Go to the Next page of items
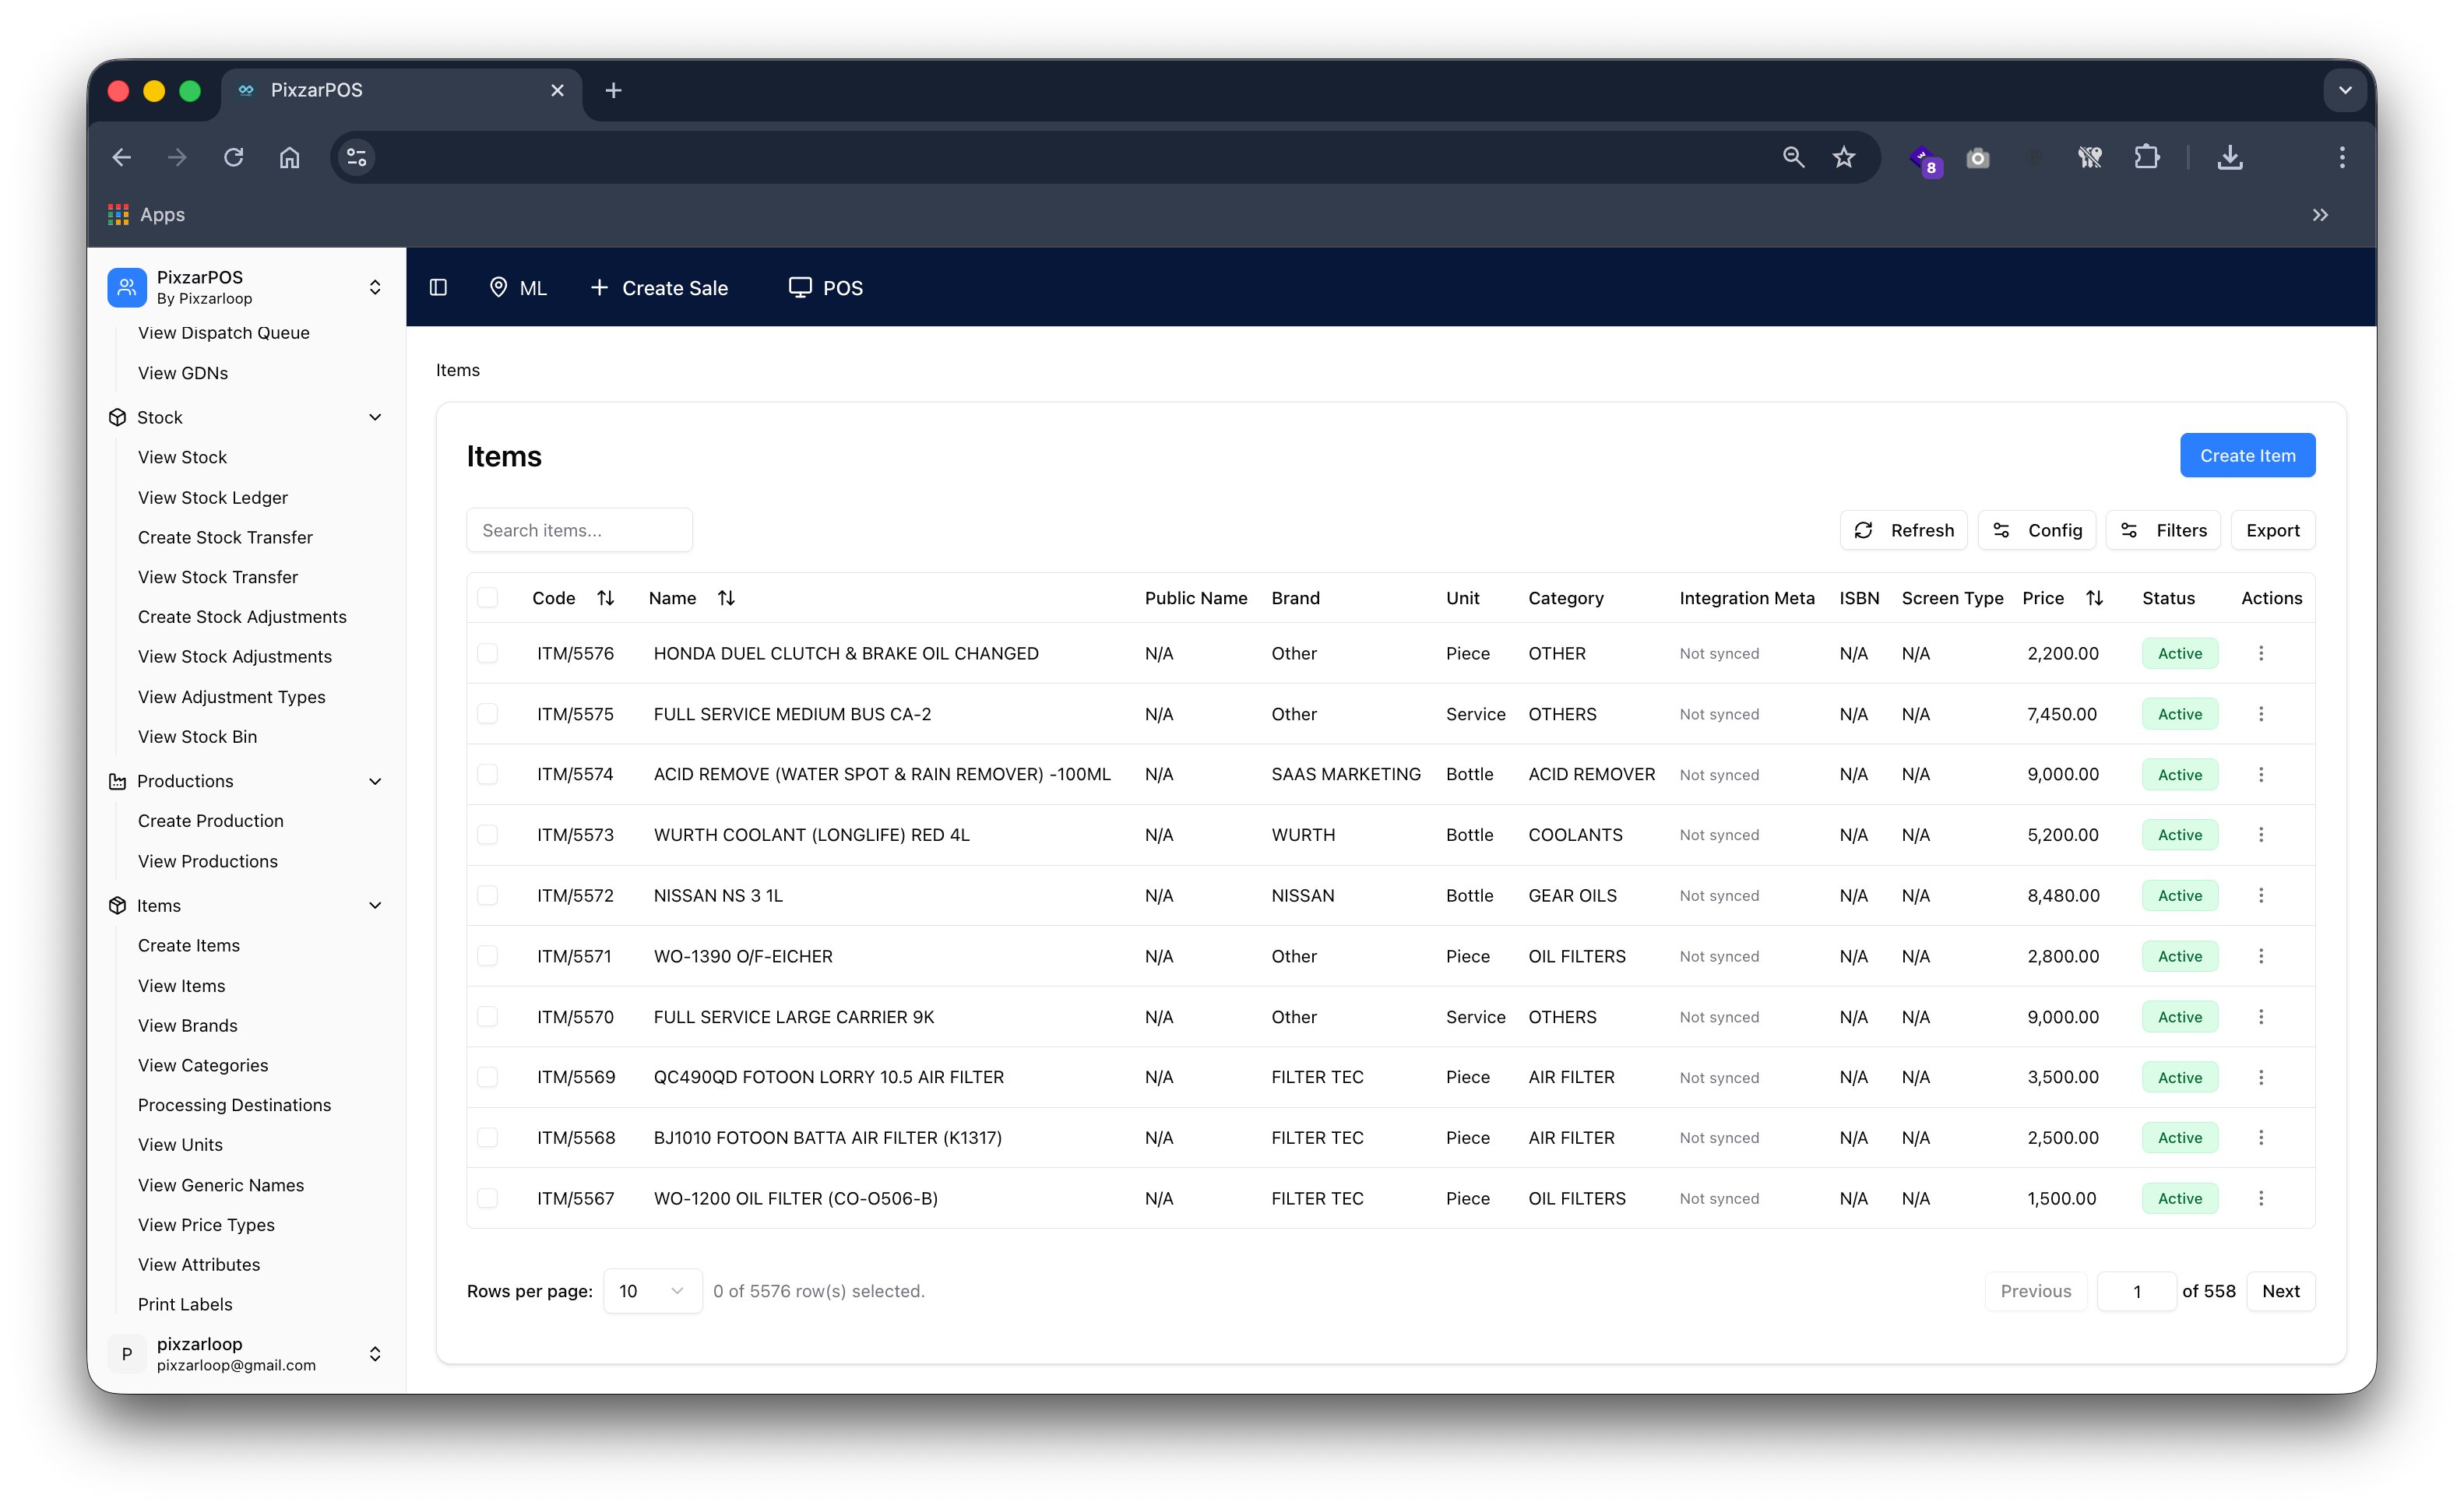The image size is (2464, 1509). 2281,1291
